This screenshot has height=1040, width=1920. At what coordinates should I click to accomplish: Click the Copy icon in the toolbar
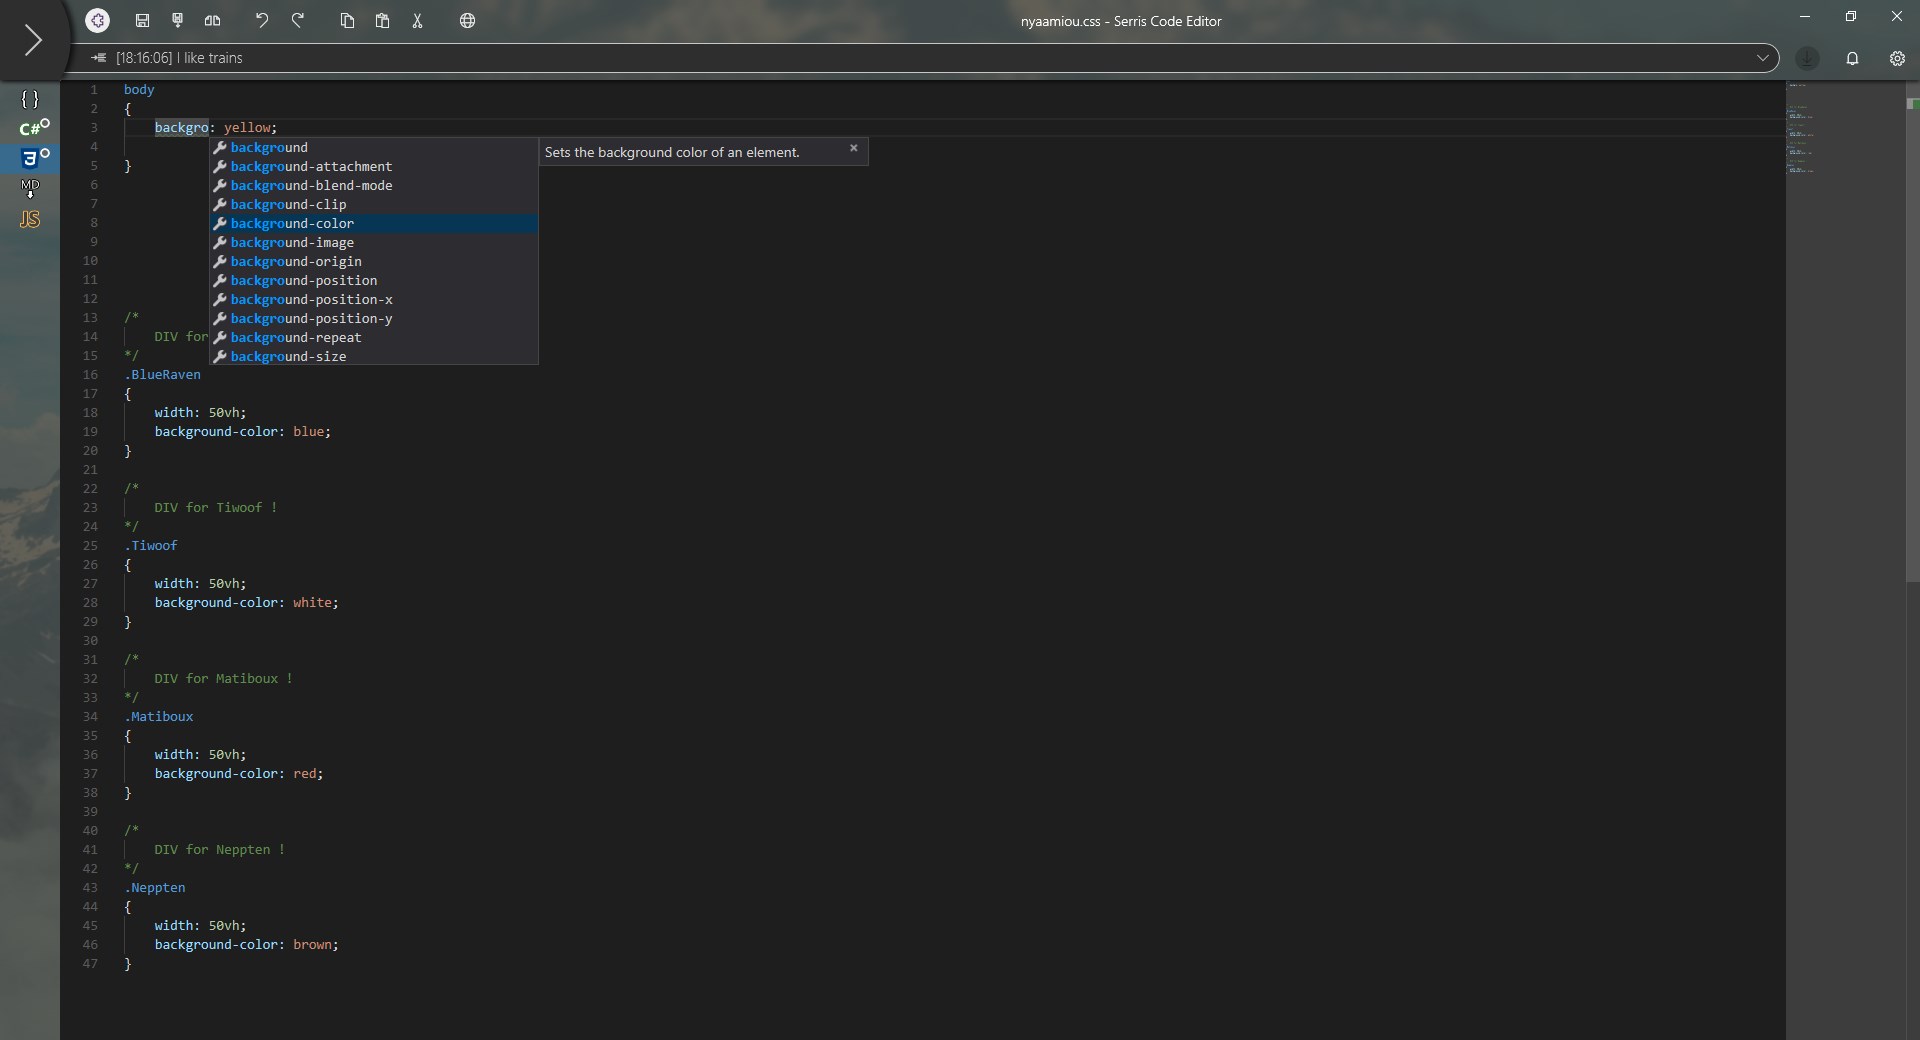pos(347,20)
